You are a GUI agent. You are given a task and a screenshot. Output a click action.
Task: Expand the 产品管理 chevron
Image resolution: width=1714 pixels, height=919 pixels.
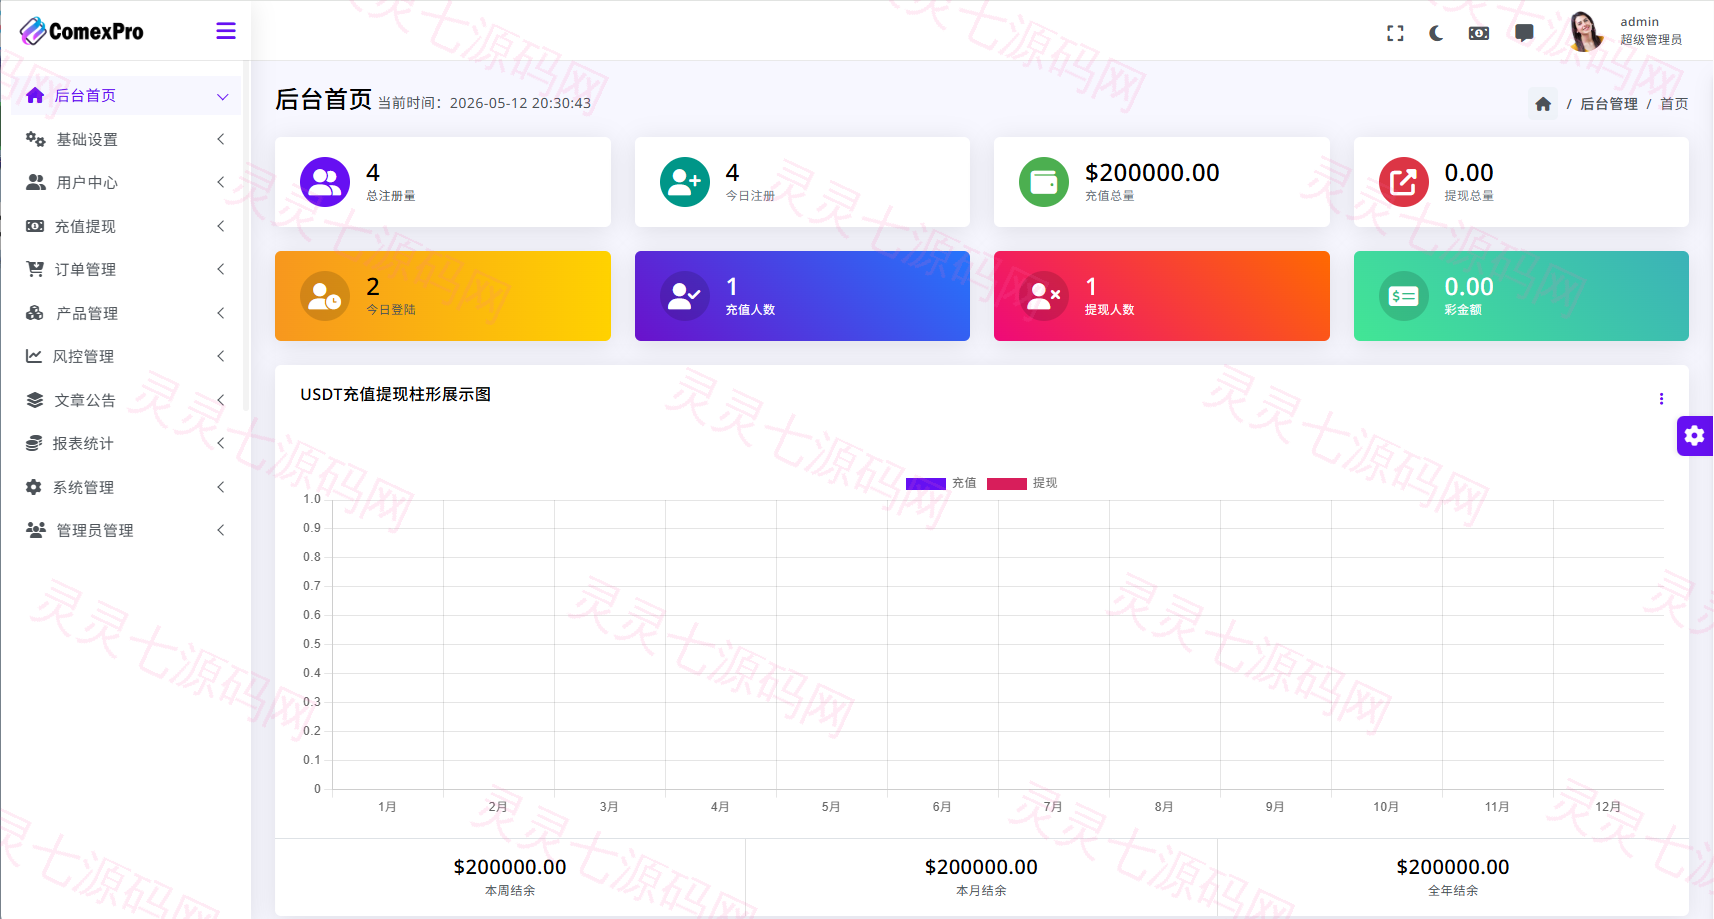[221, 314]
